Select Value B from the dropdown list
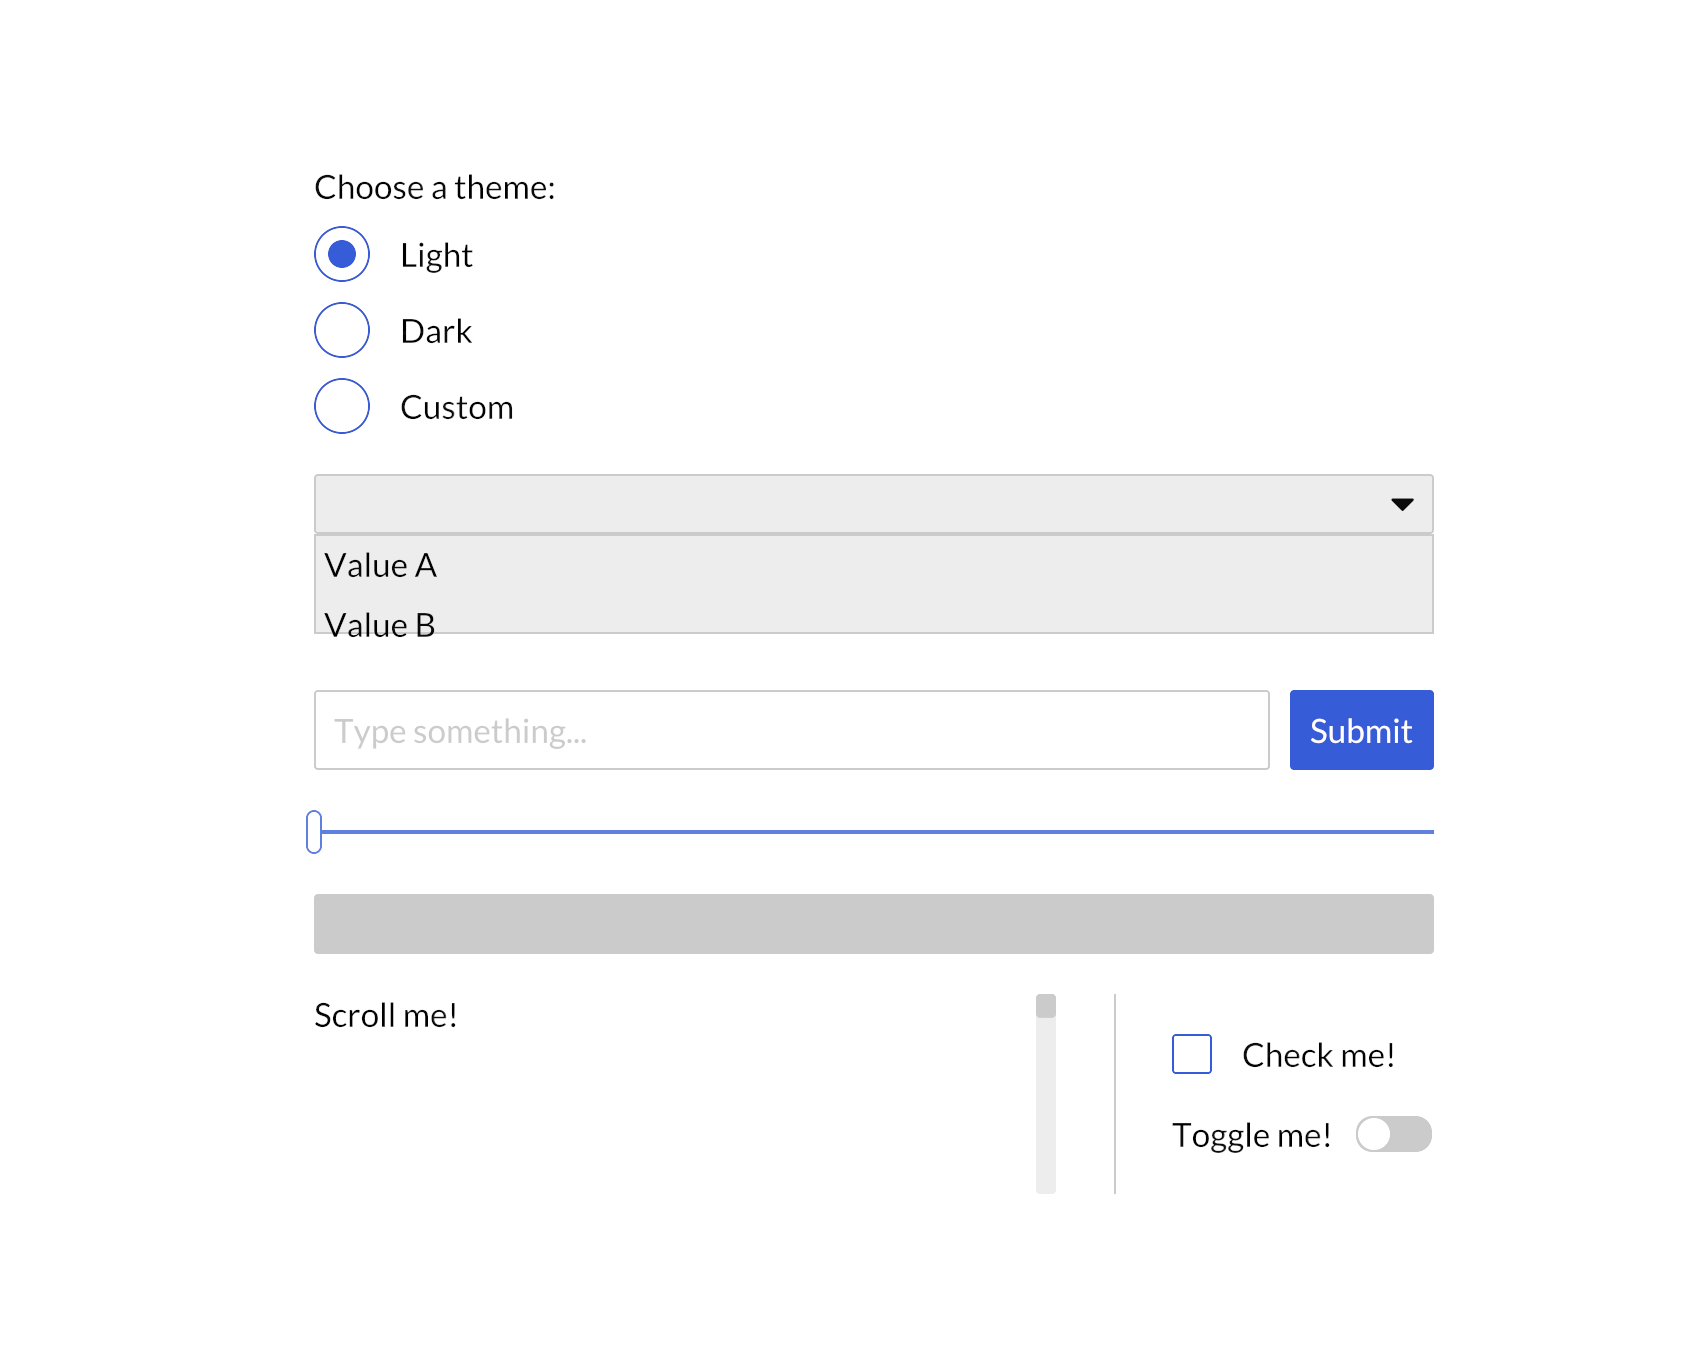The width and height of the screenshot is (1696, 1354). 381,624
